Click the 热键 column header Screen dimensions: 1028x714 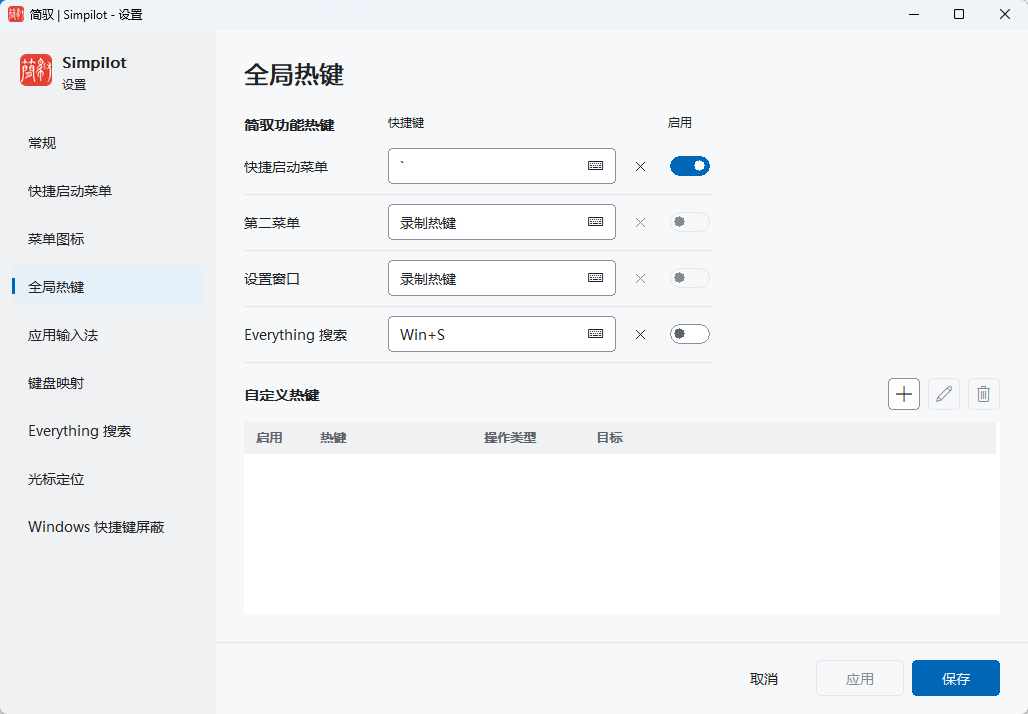pos(333,438)
